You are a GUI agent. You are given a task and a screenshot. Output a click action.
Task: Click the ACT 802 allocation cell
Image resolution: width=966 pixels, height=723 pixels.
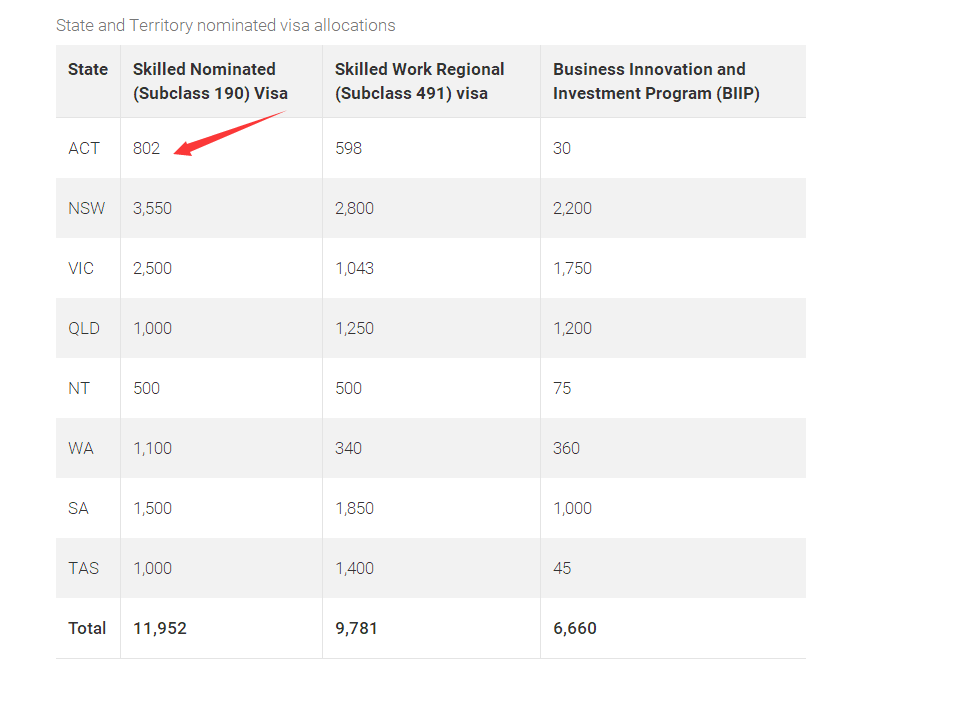[x=146, y=148]
